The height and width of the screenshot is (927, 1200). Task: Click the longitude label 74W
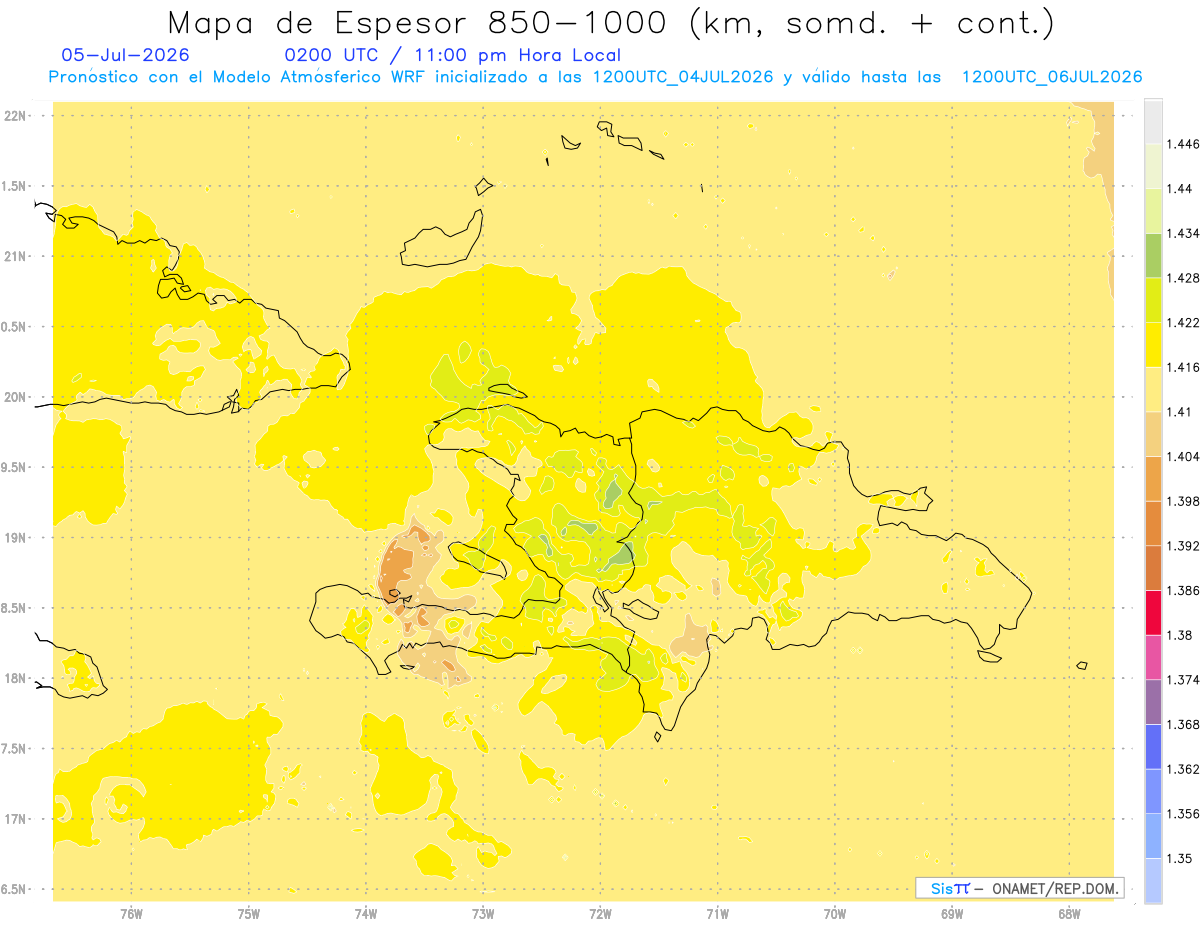(x=366, y=913)
